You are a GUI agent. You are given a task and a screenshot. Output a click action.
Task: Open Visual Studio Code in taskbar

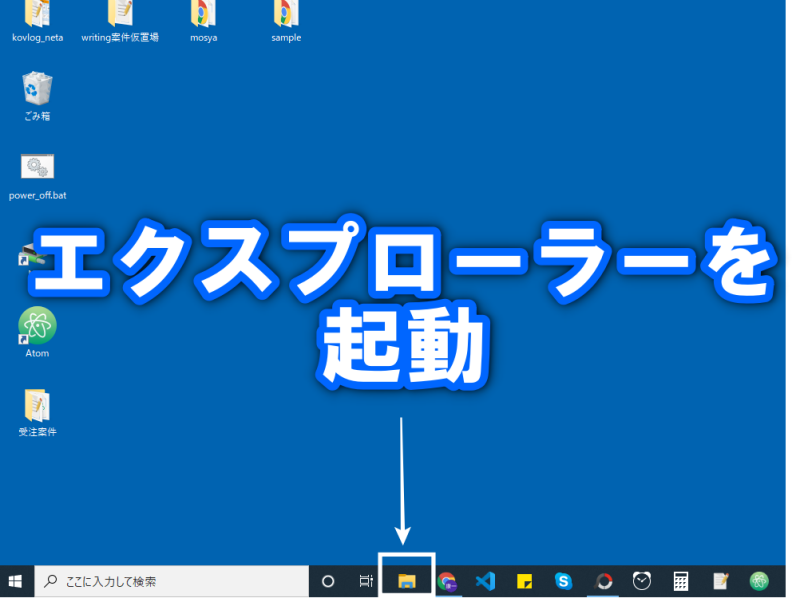pyautogui.click(x=486, y=581)
